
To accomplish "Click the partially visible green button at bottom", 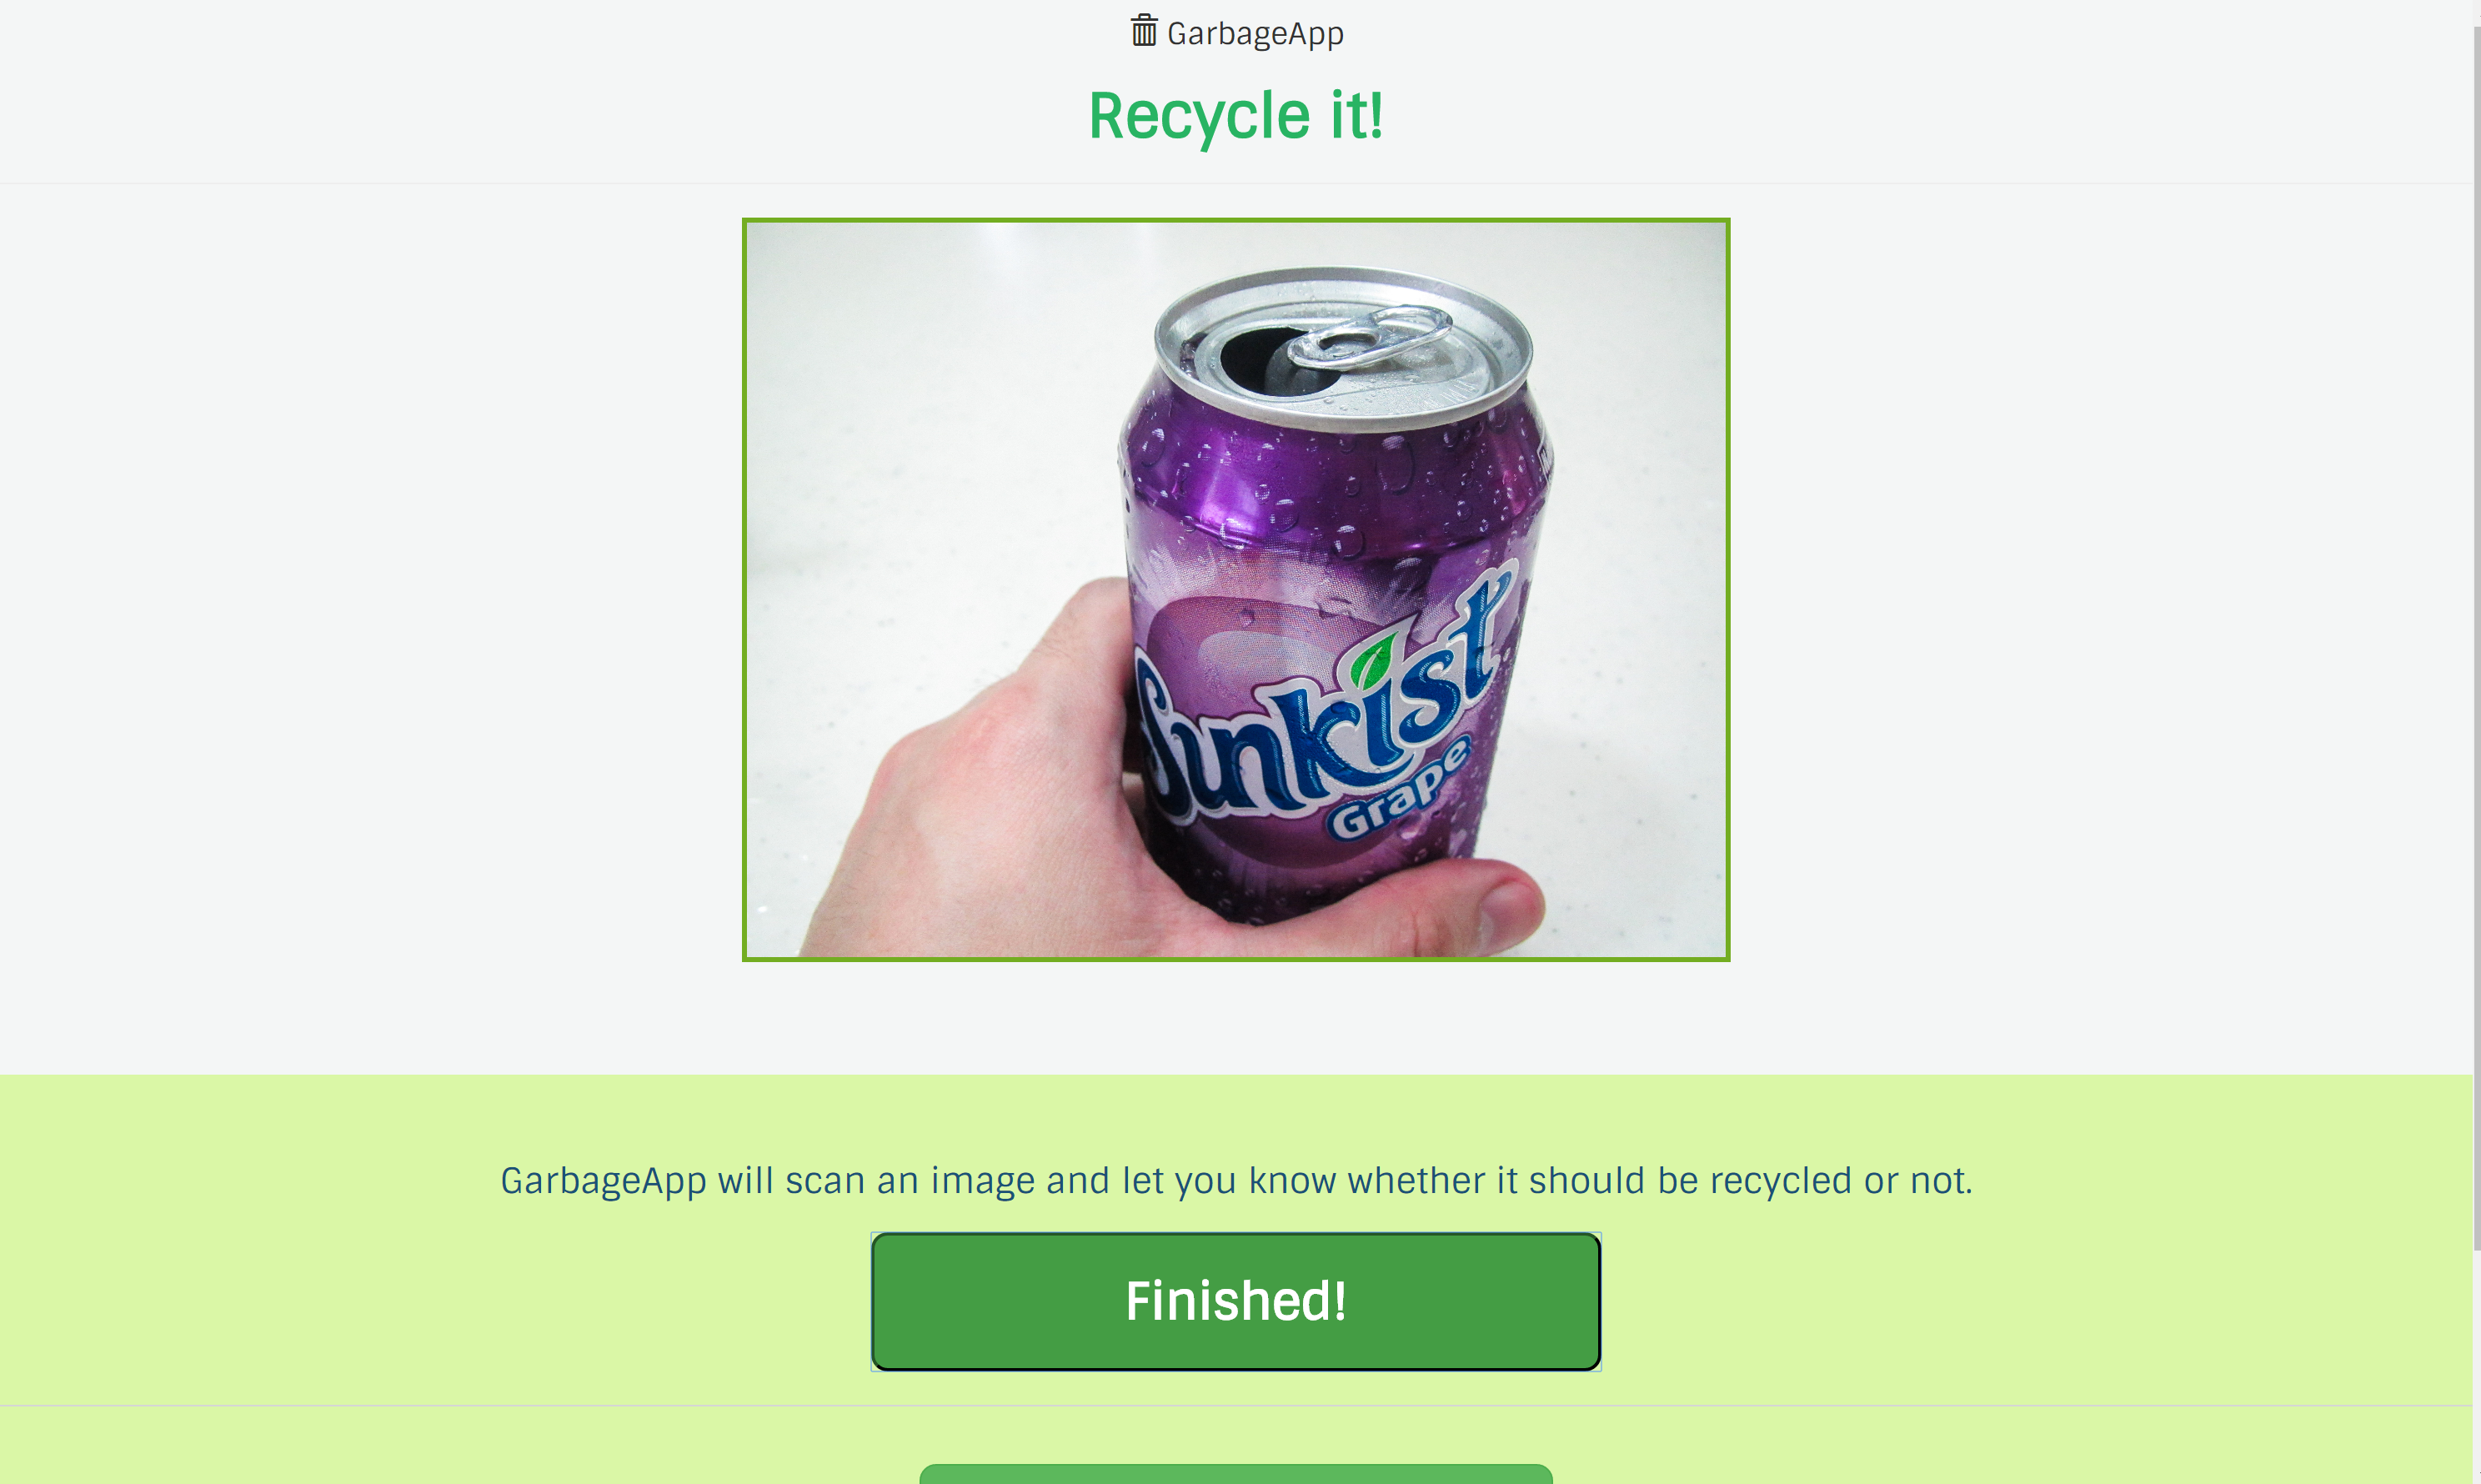I will pyautogui.click(x=1236, y=1474).
